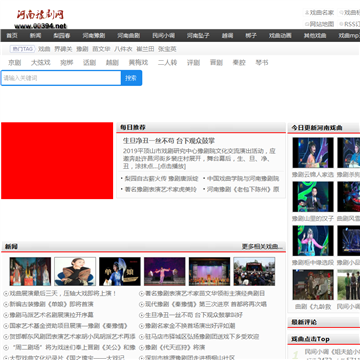
Task: Open the 单娘 poster news thumbnail
Action: click(x=120, y=271)
